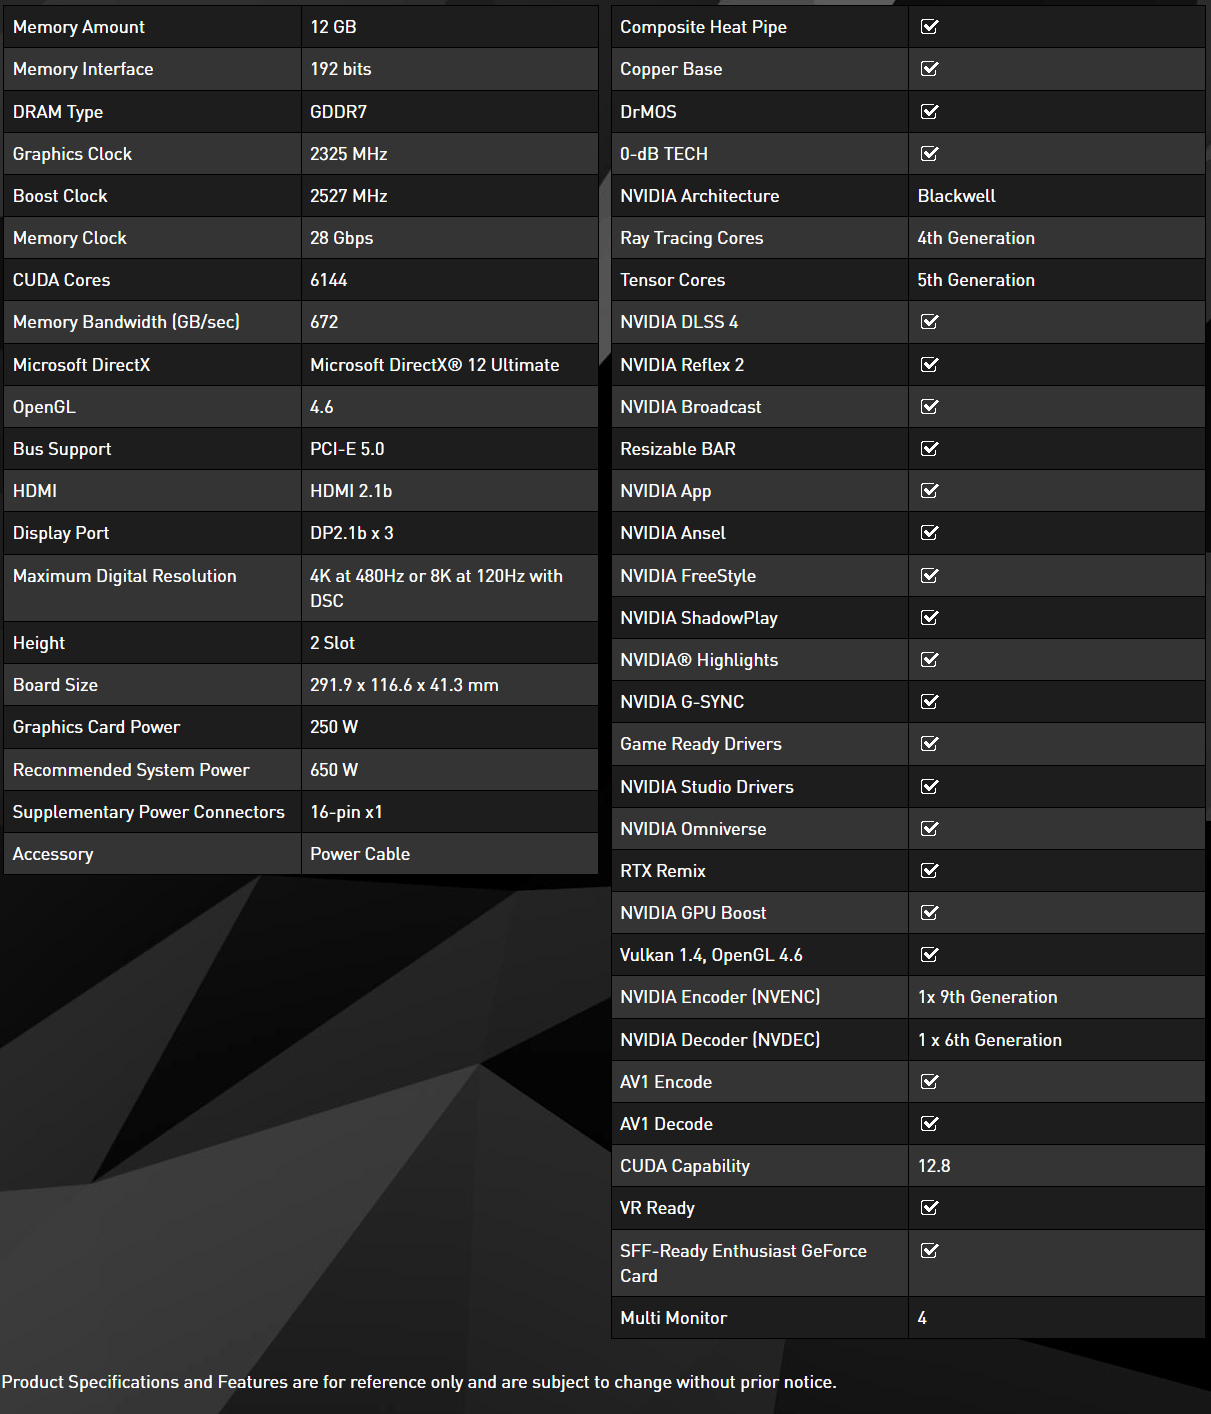1211x1414 pixels.
Task: Select the '12 GB' memory amount value
Action: coord(333,27)
